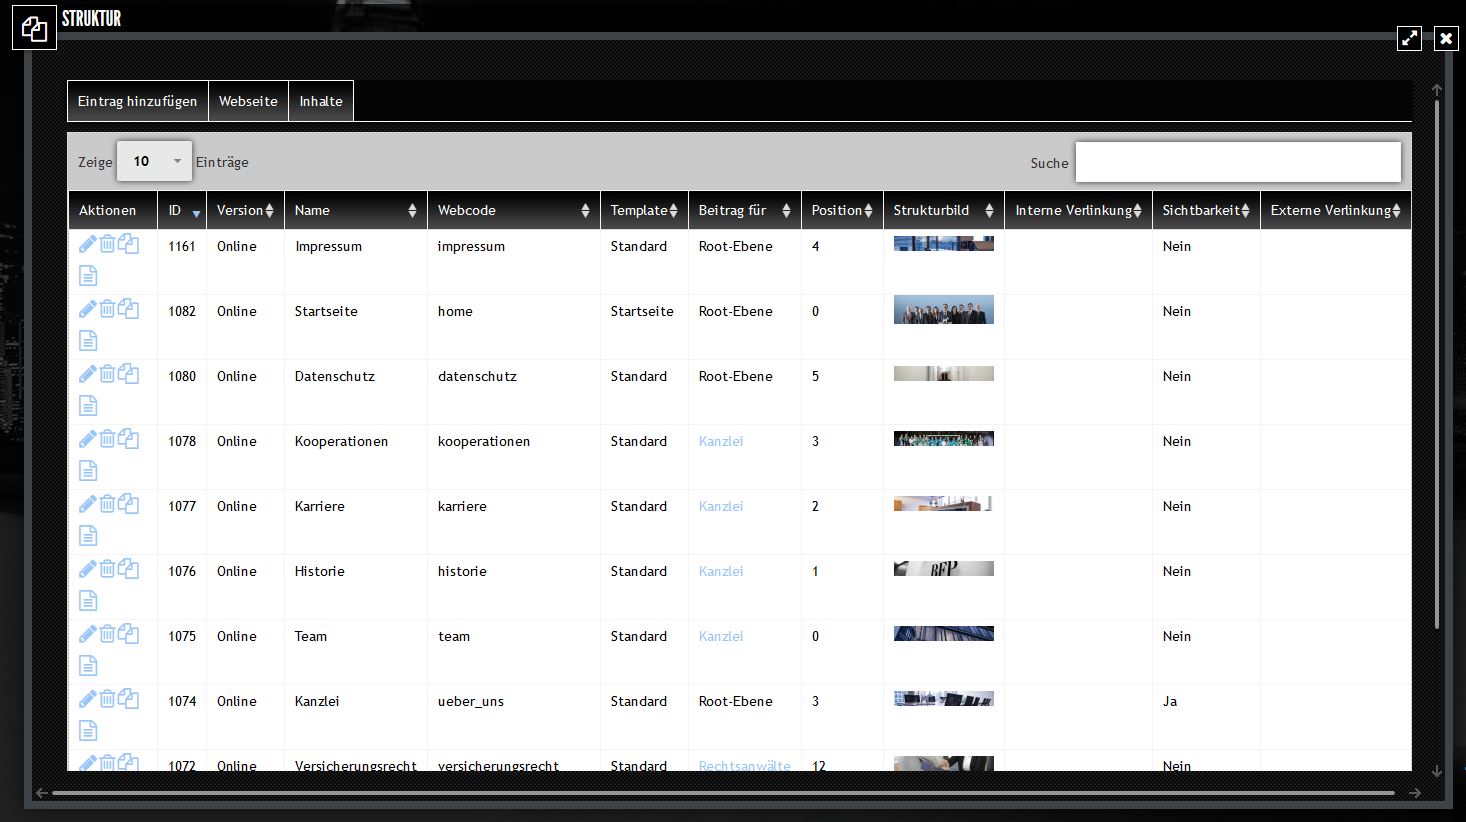The image size is (1466, 822).
Task: Click the horizontal scrollbar left arrow
Action: coord(42,793)
